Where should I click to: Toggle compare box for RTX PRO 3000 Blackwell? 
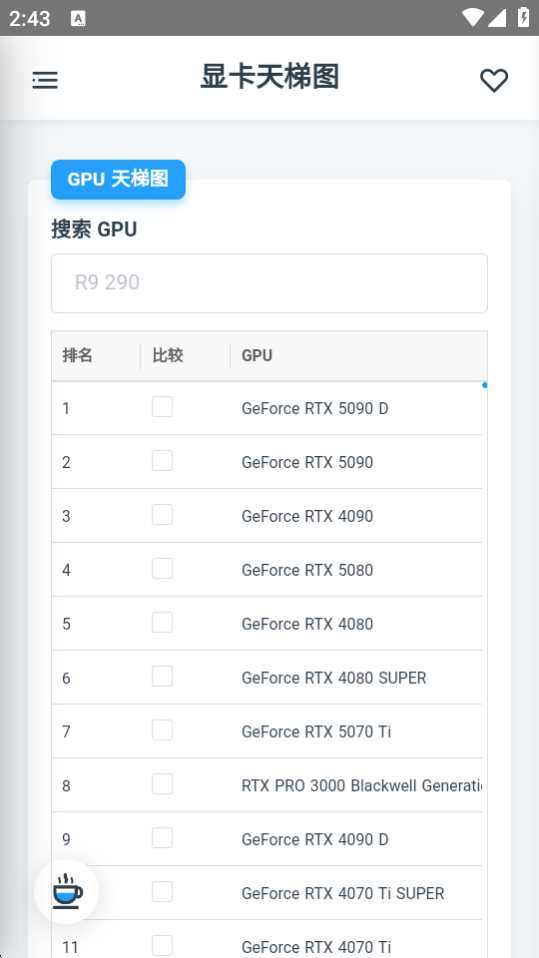click(162, 784)
